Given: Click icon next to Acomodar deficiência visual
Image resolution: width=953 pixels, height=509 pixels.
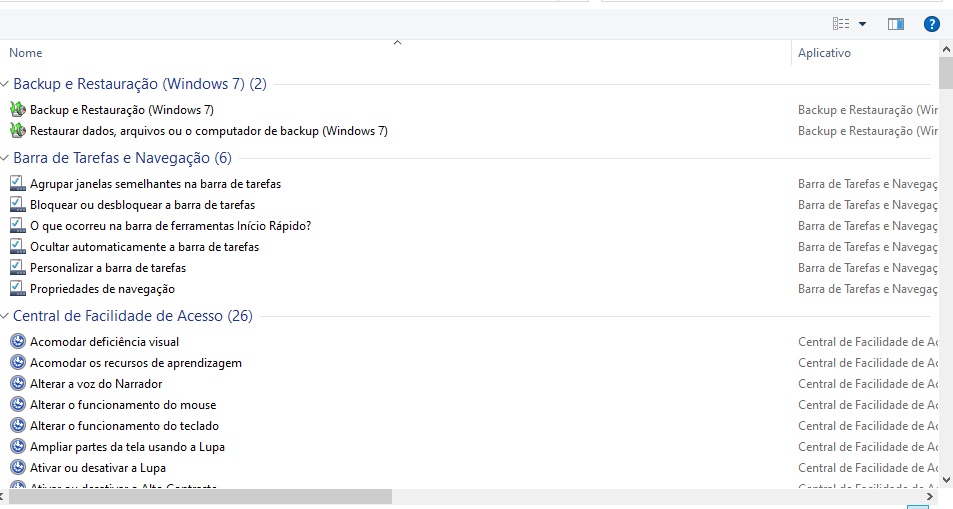Looking at the screenshot, I should [18, 342].
